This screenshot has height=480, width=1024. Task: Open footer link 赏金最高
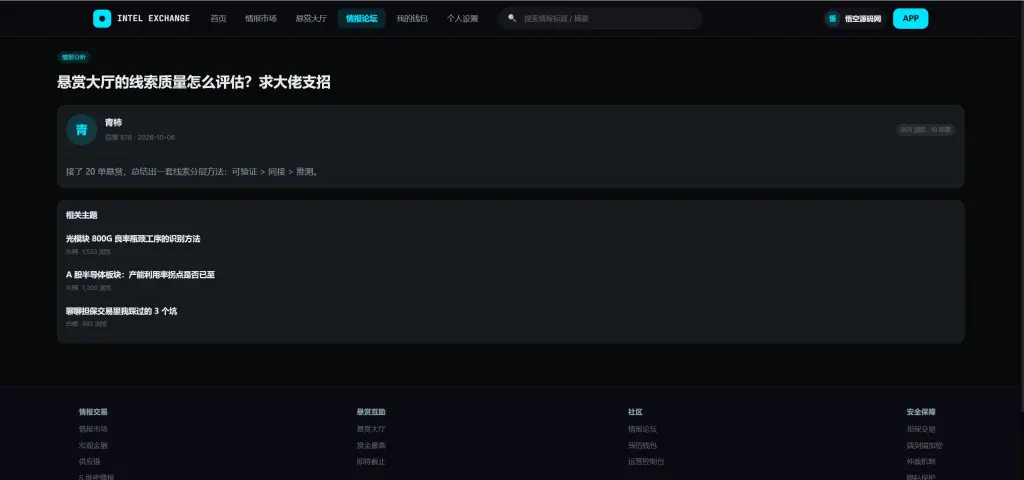click(x=371, y=445)
